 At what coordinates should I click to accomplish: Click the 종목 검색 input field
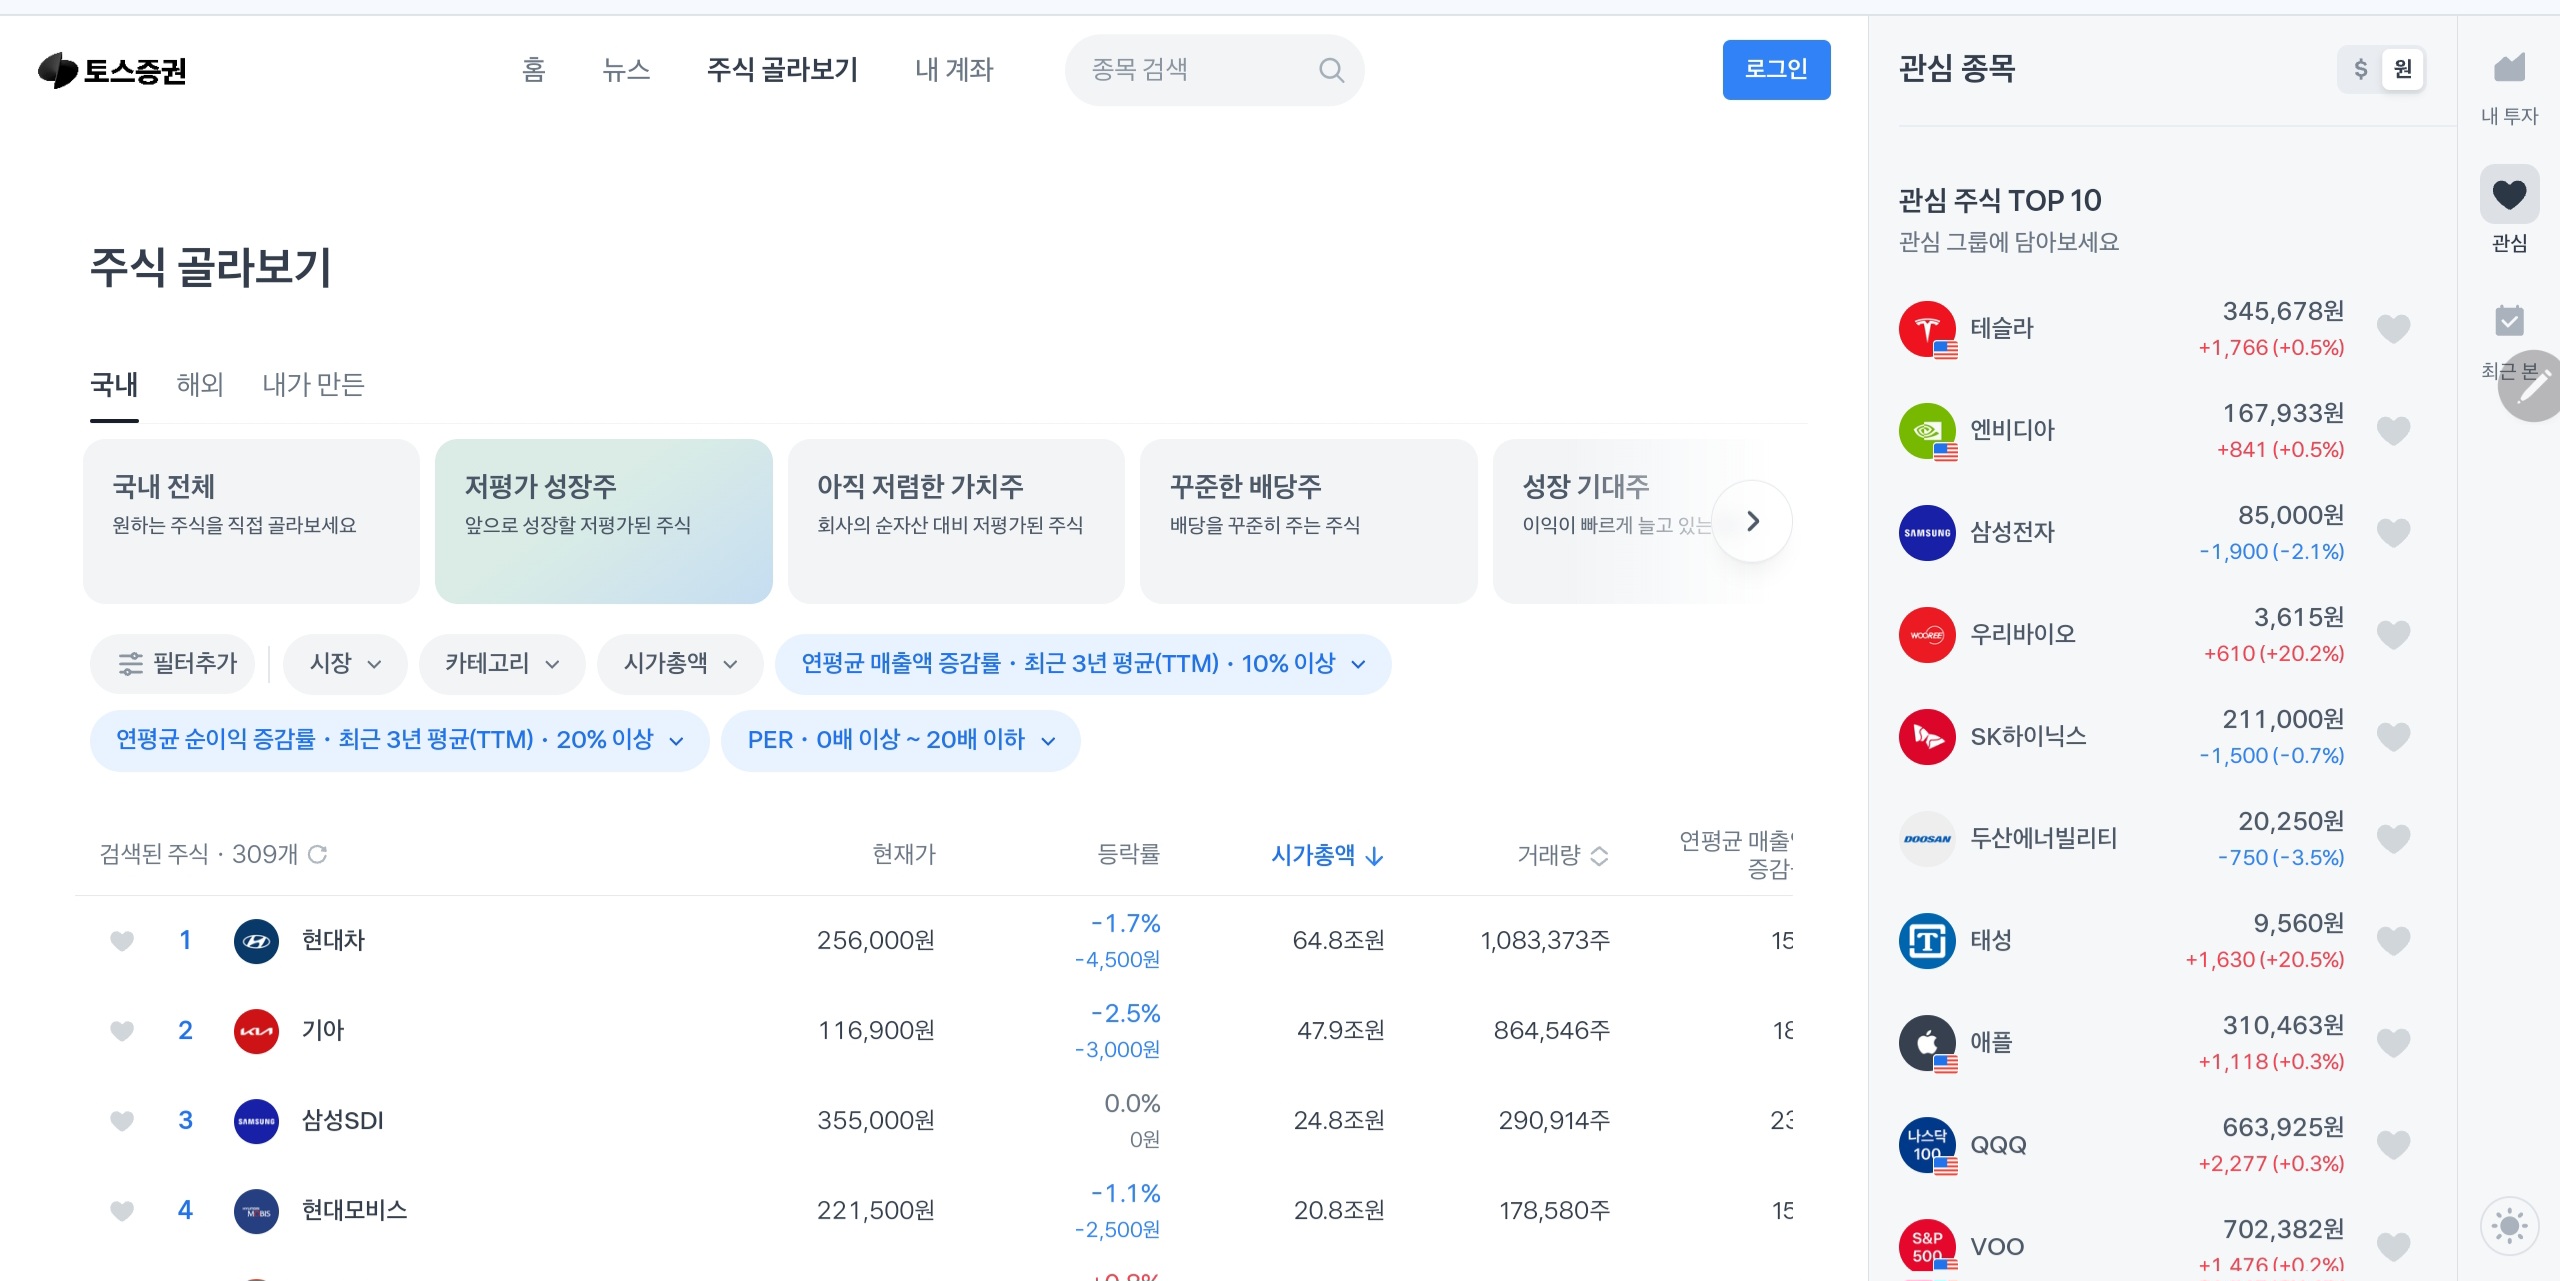tap(1214, 70)
